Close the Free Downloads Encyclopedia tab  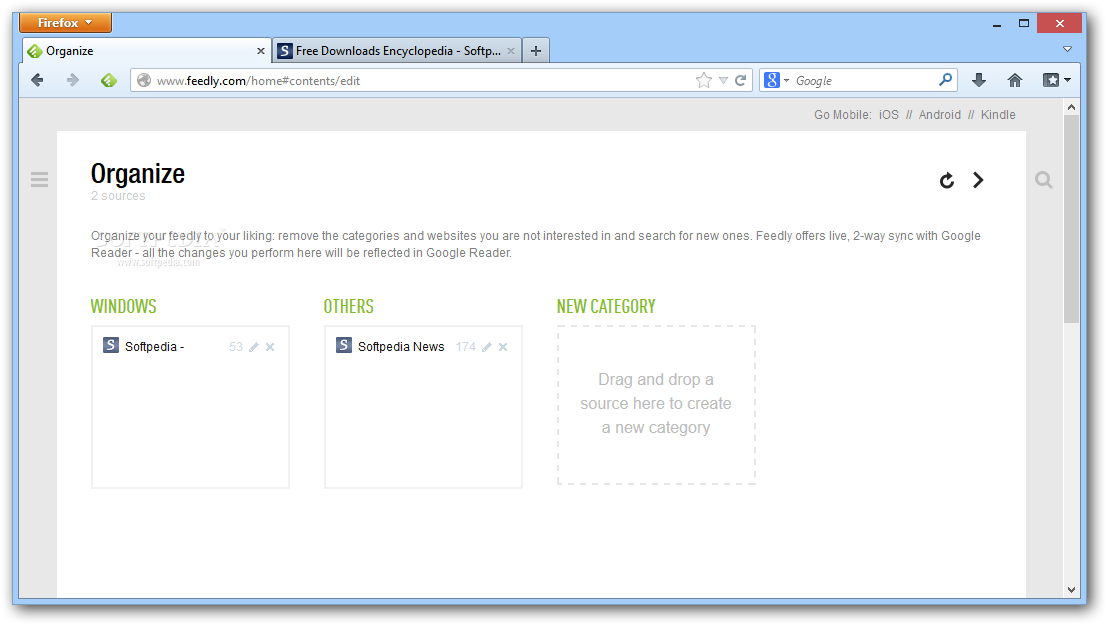pyautogui.click(x=510, y=51)
